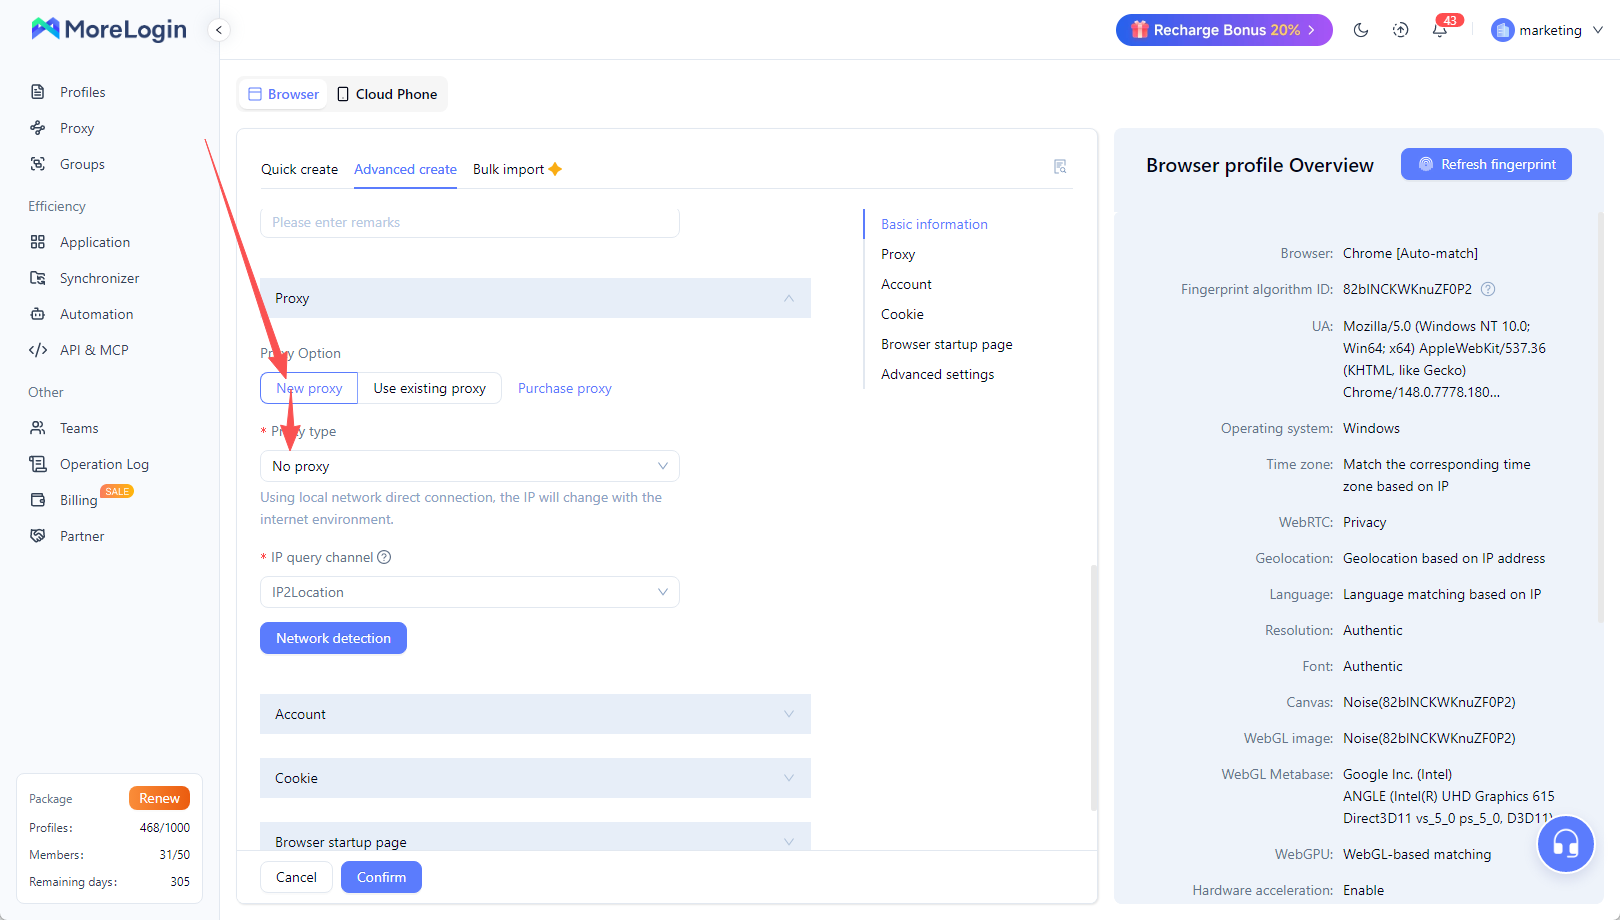
Task: Jump to Cookie anchor in outline
Action: 902,314
